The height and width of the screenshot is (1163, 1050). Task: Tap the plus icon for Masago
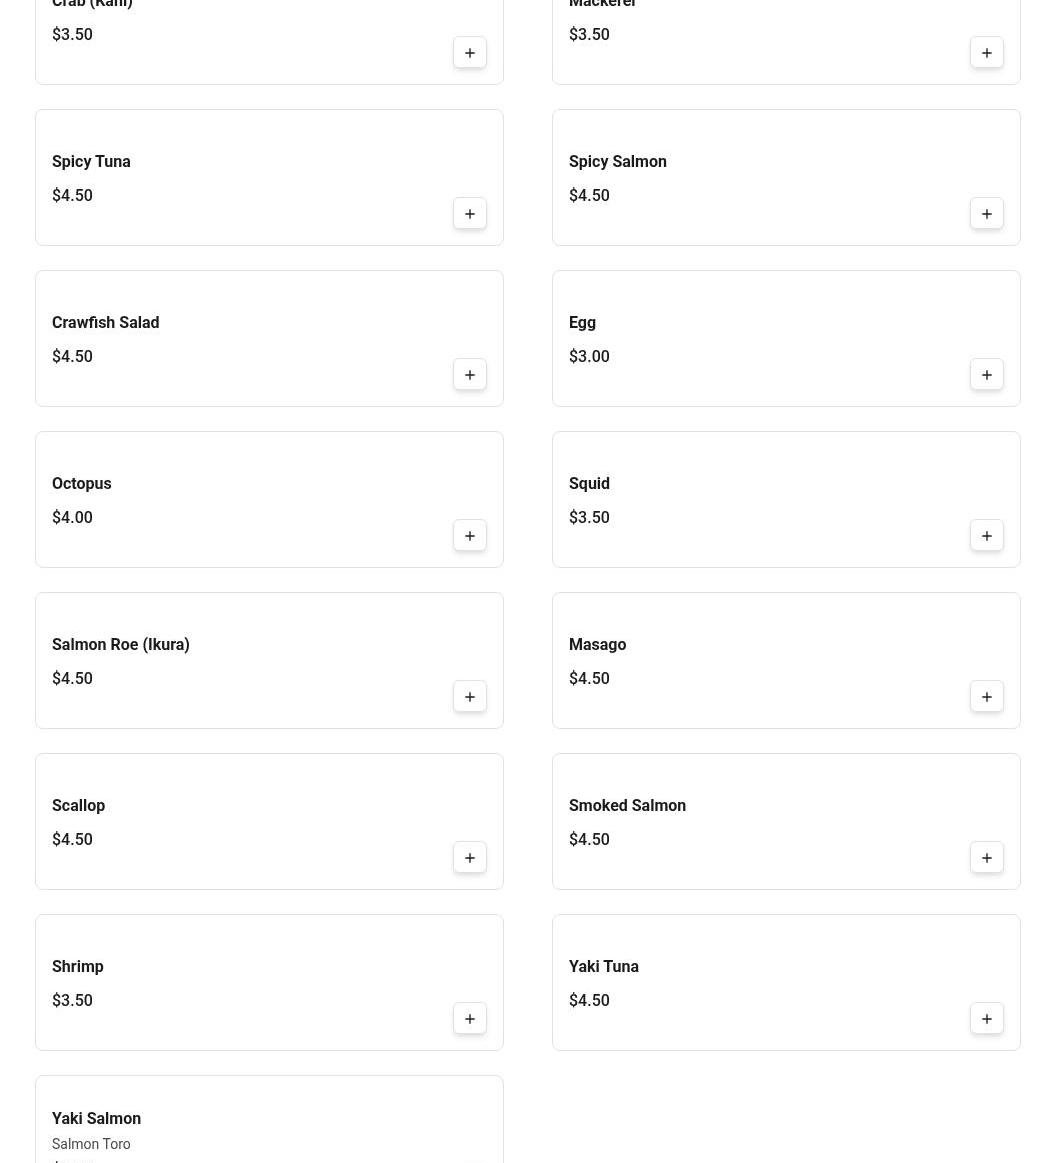(x=987, y=697)
